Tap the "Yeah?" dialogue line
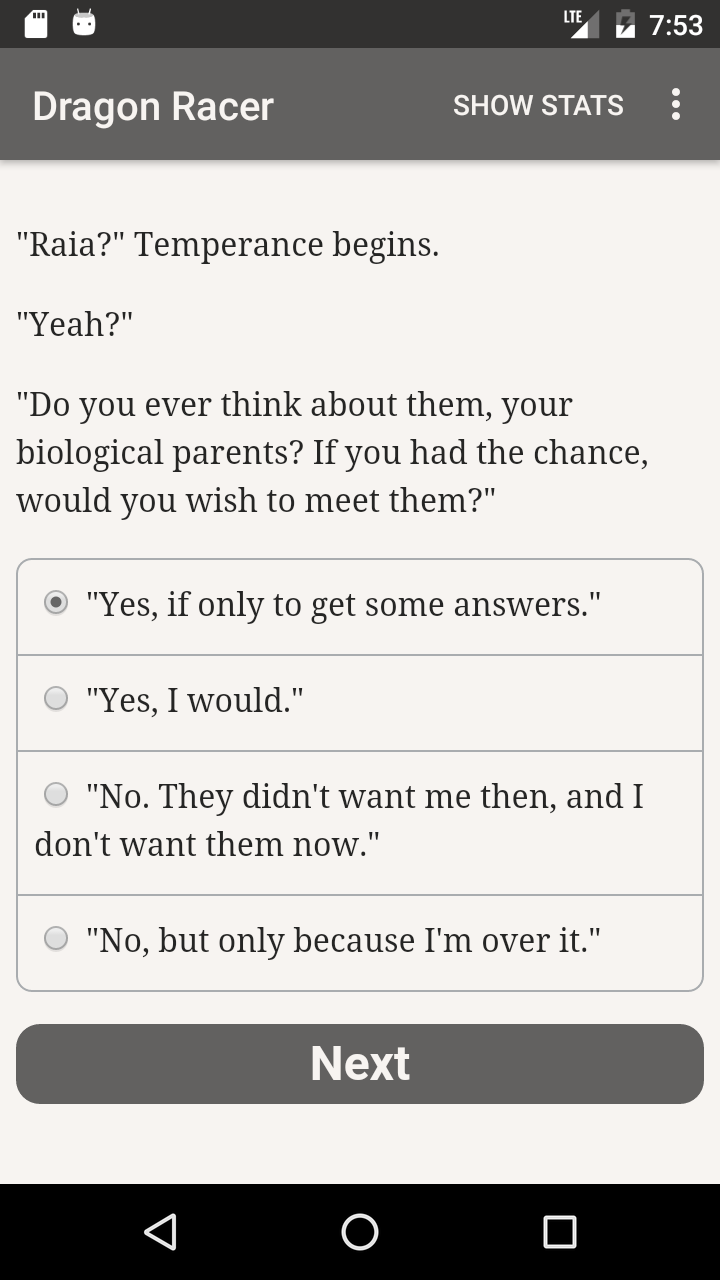720x1280 pixels. 75,324
